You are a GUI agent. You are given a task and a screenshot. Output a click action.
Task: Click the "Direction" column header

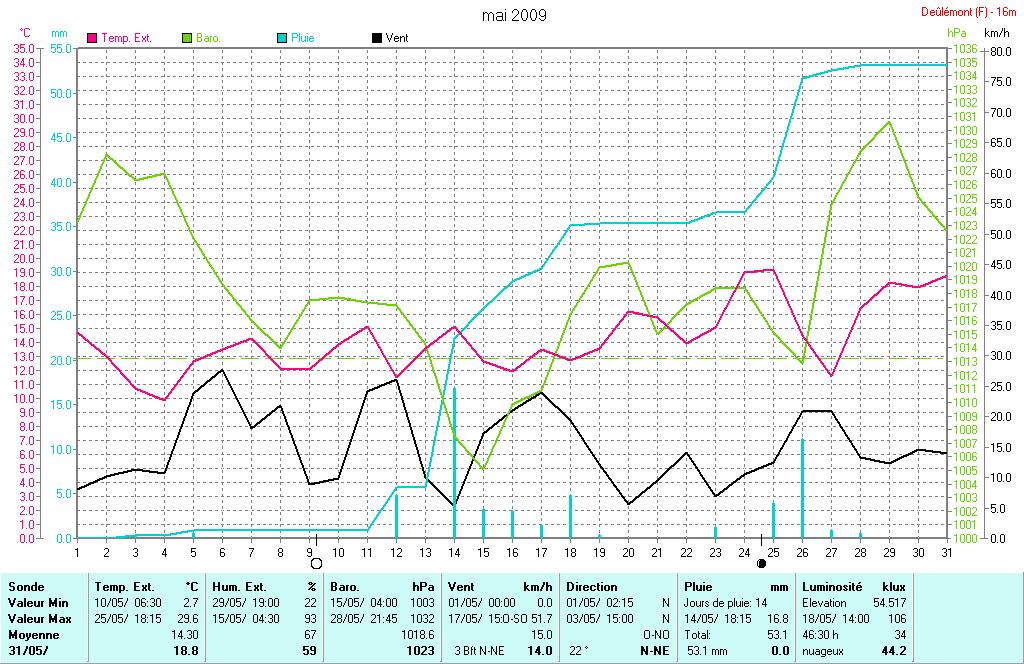(594, 587)
